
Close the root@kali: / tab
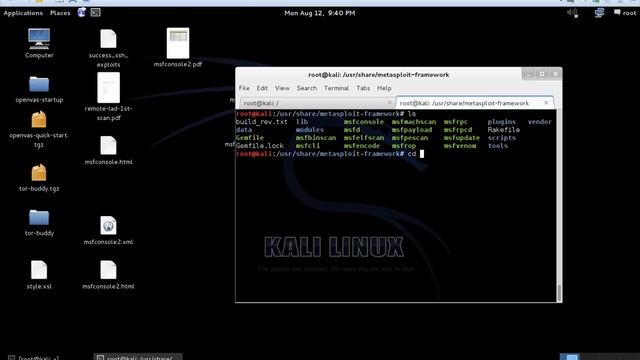coord(389,103)
